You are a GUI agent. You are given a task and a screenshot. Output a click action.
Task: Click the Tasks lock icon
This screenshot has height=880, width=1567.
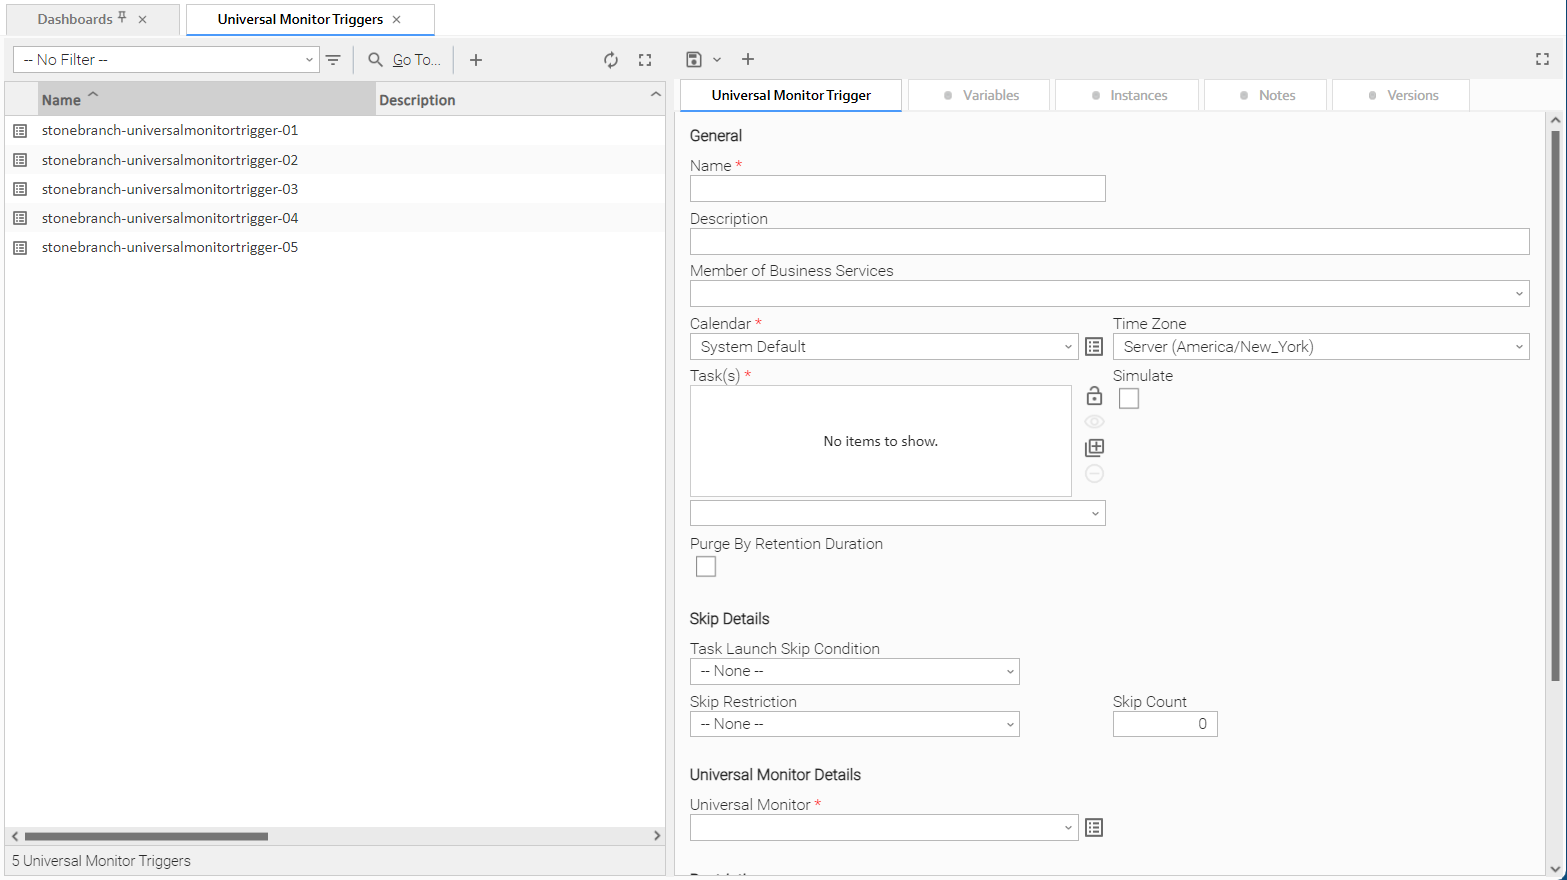click(1094, 396)
